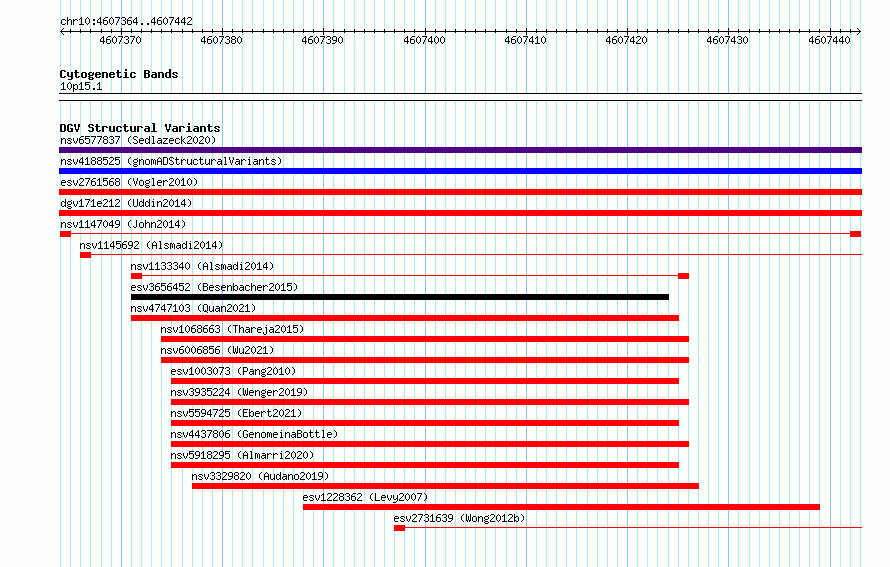The width and height of the screenshot is (890, 567).
Task: Click the red nsv5918295 Almarri2020 bar
Action: [425, 465]
